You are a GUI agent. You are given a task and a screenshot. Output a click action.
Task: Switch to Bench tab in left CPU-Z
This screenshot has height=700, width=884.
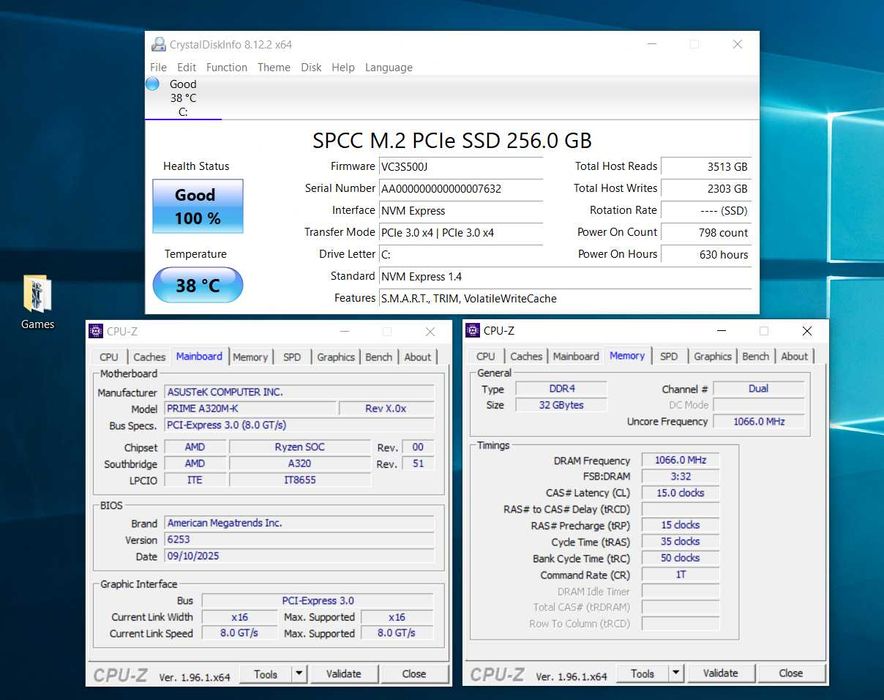coord(378,357)
